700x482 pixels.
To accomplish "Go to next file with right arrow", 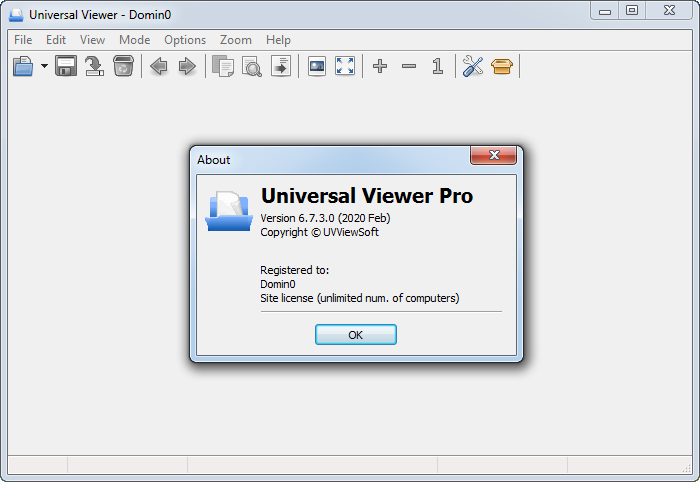I will coord(187,66).
